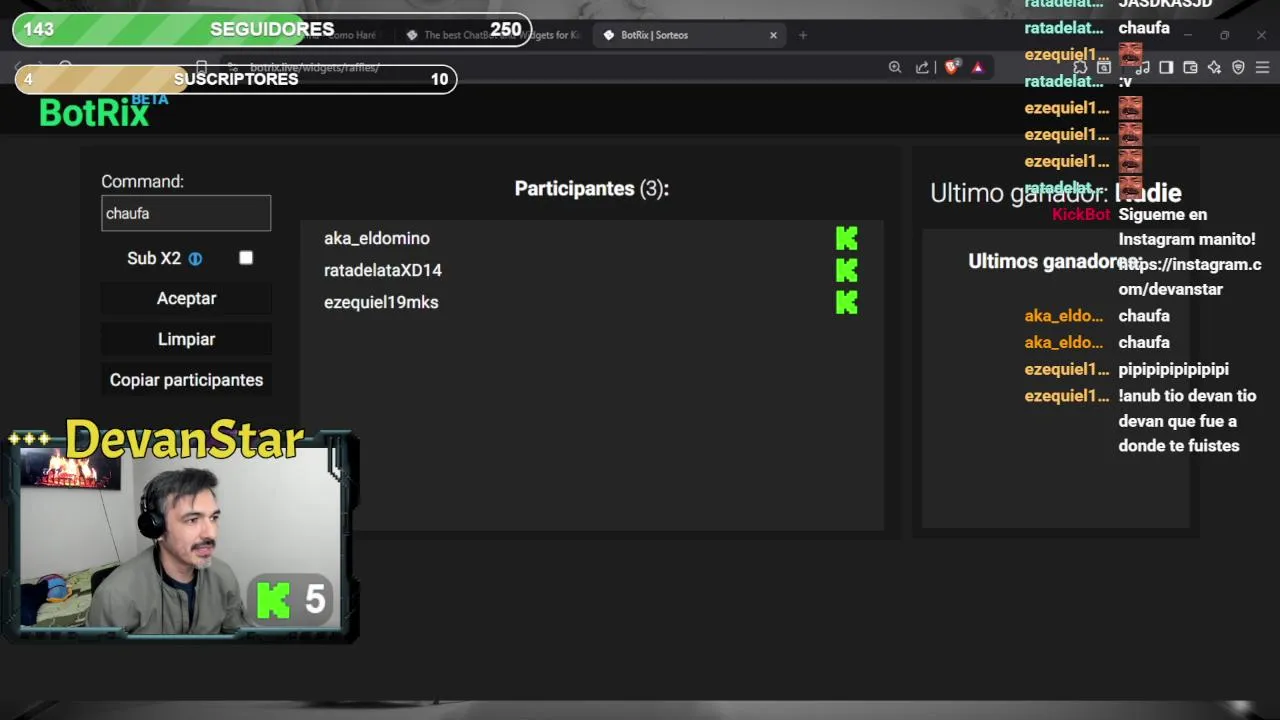1280x720 pixels.
Task: Click the Kick icon next to ratadelataXD14
Action: pyautogui.click(x=847, y=270)
